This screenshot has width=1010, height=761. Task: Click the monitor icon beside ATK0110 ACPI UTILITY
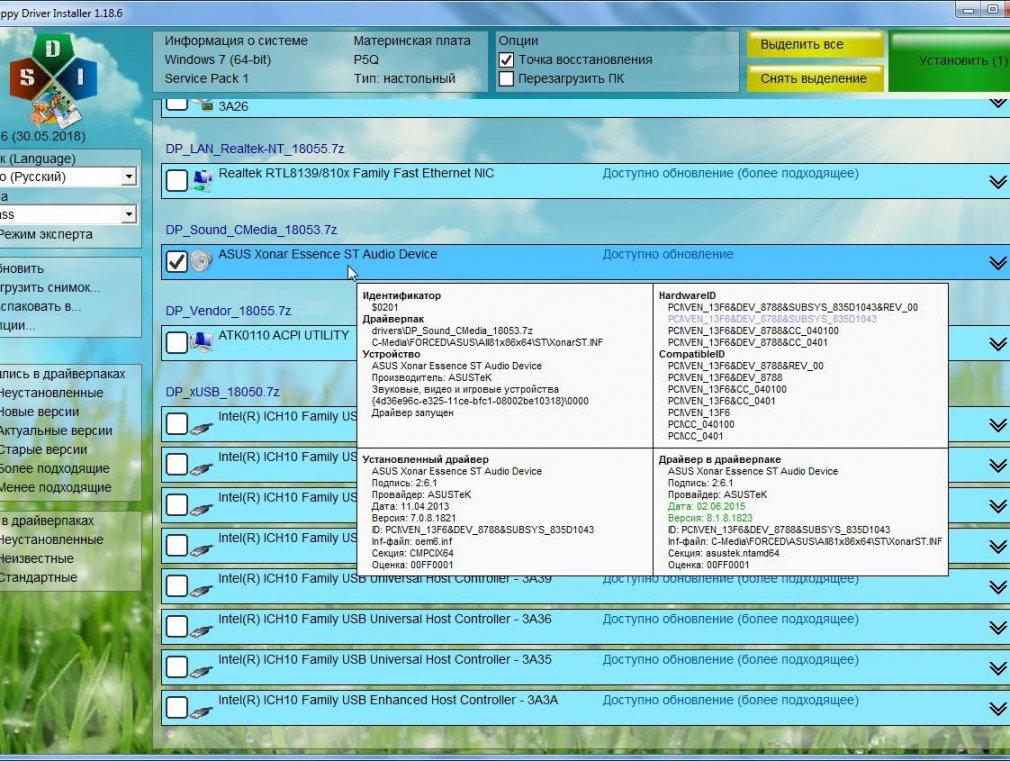pos(202,342)
